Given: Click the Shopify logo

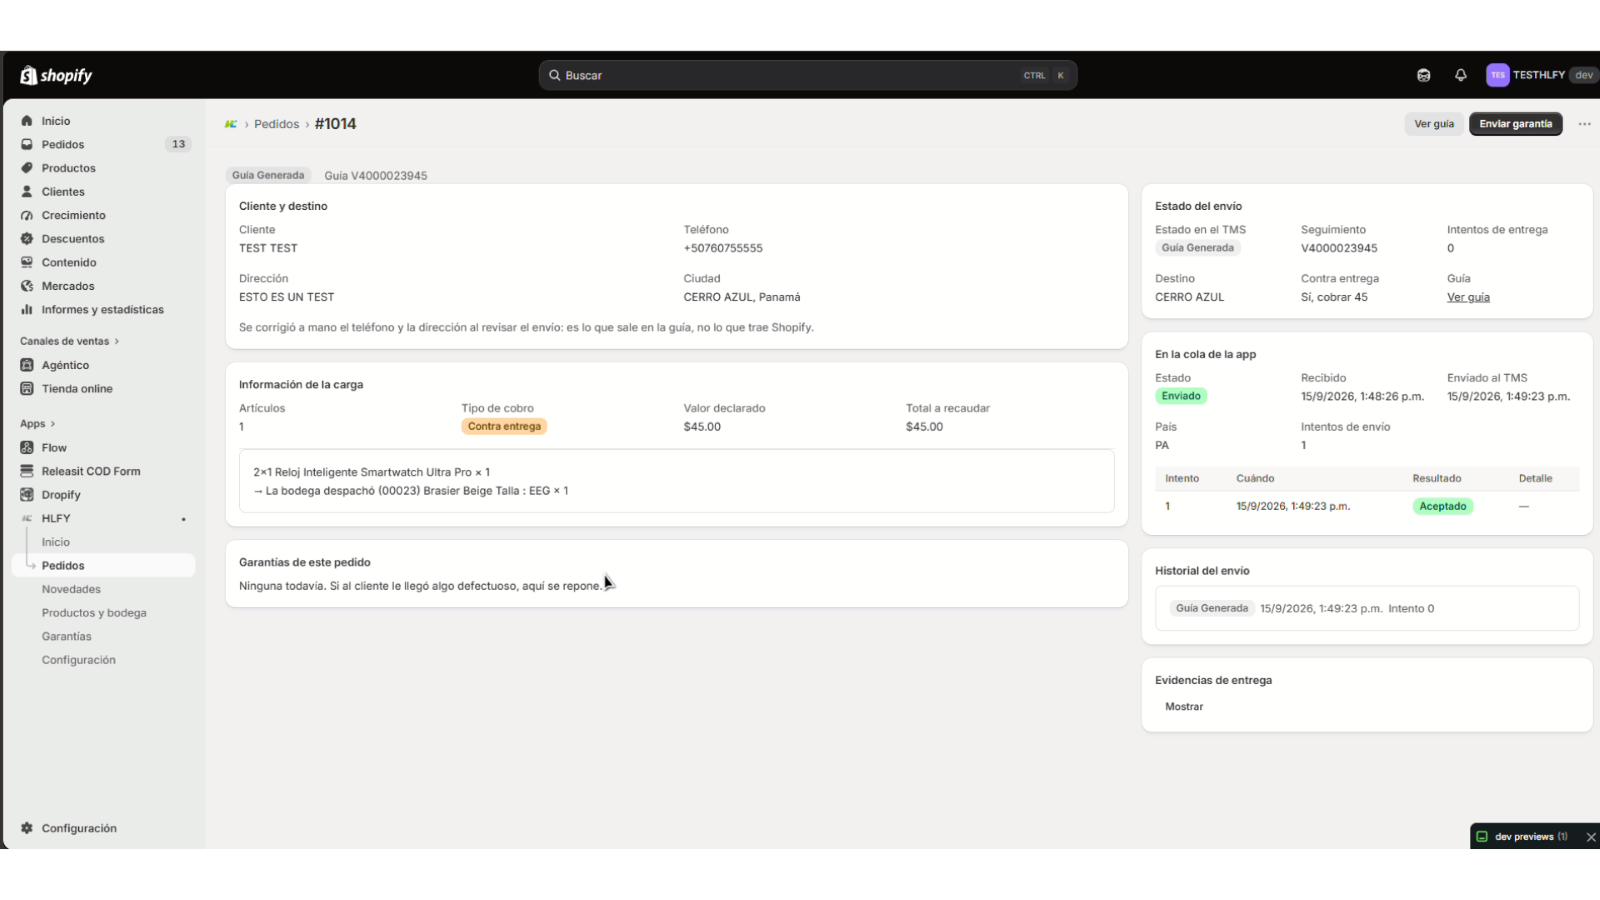Looking at the screenshot, I should coord(56,75).
